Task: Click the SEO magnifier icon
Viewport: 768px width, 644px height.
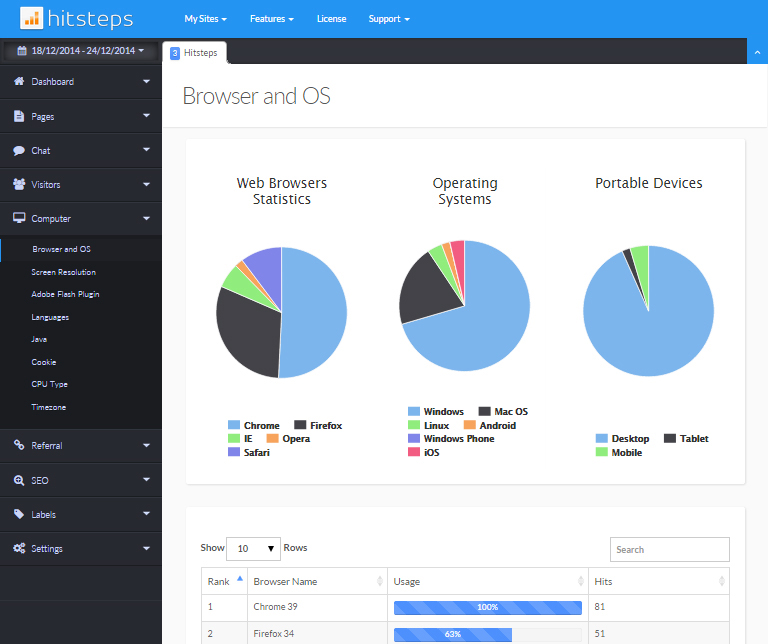Action: click(19, 480)
